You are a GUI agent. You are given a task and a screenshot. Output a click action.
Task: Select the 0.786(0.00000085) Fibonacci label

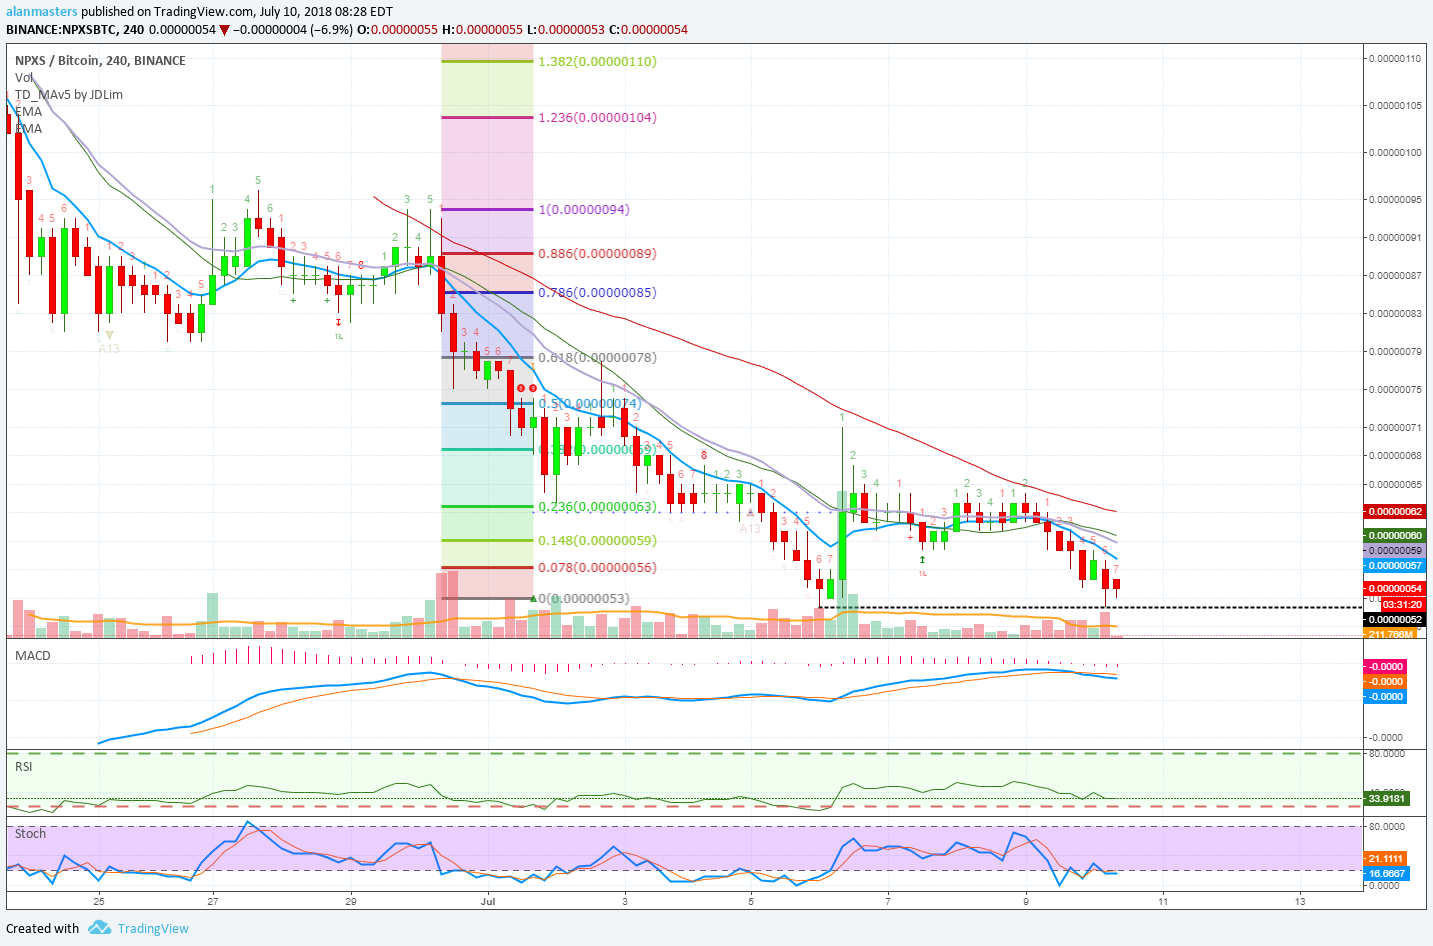click(x=597, y=292)
